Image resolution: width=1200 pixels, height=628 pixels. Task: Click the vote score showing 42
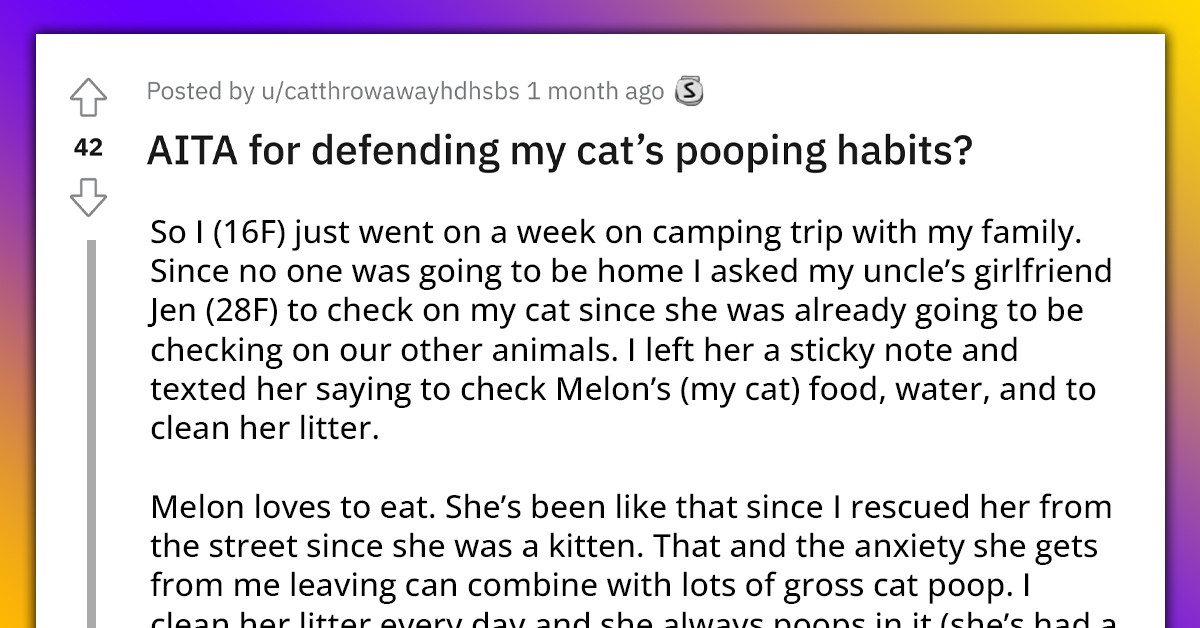coord(88,147)
